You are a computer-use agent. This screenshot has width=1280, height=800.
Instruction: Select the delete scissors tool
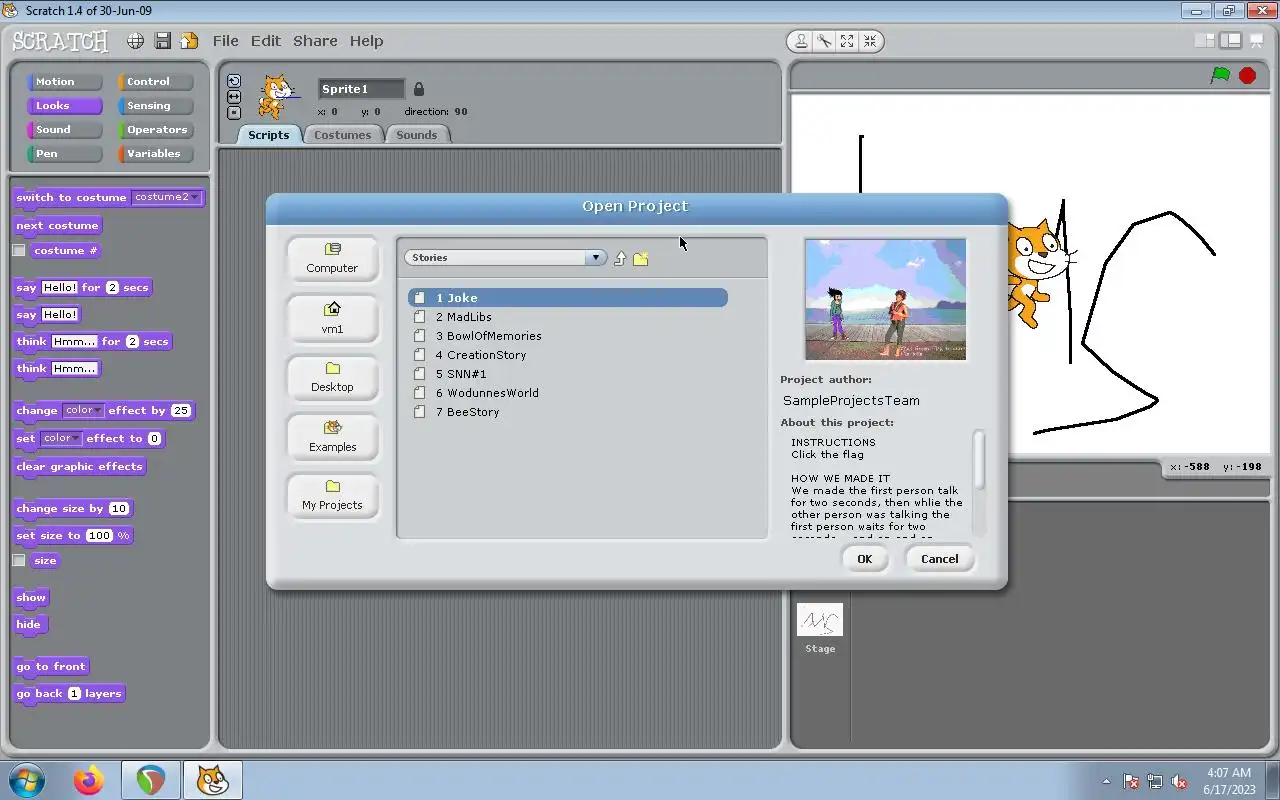[824, 41]
